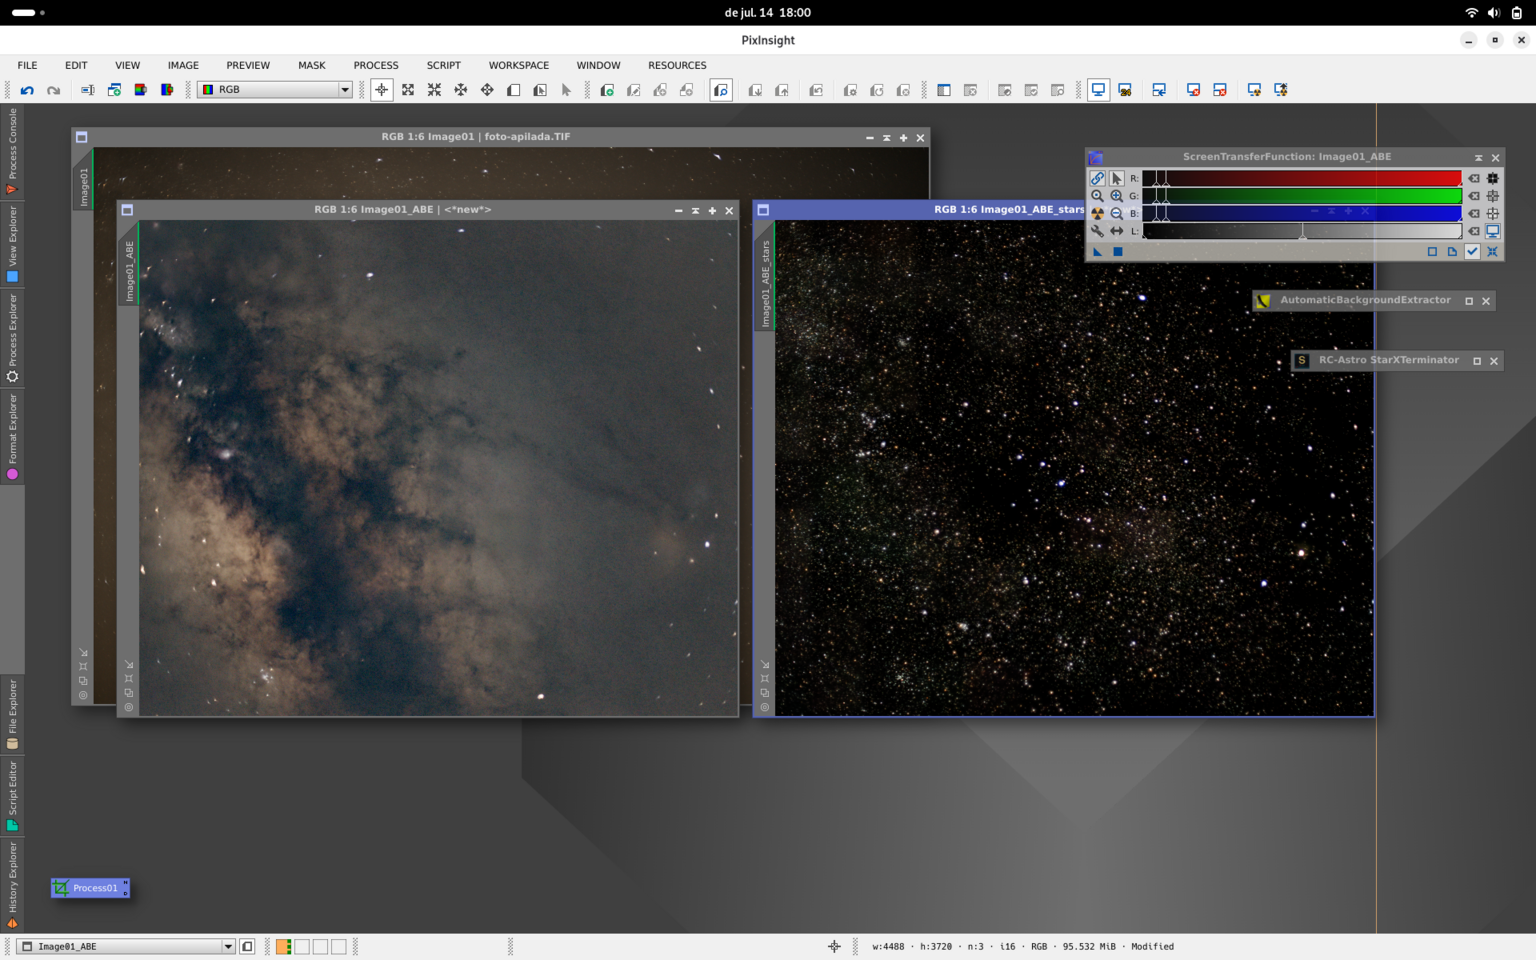Viewport: 1536px width, 960px height.
Task: Expand the RC-Astro StarXTerminator collapsed window
Action: 1477,361
